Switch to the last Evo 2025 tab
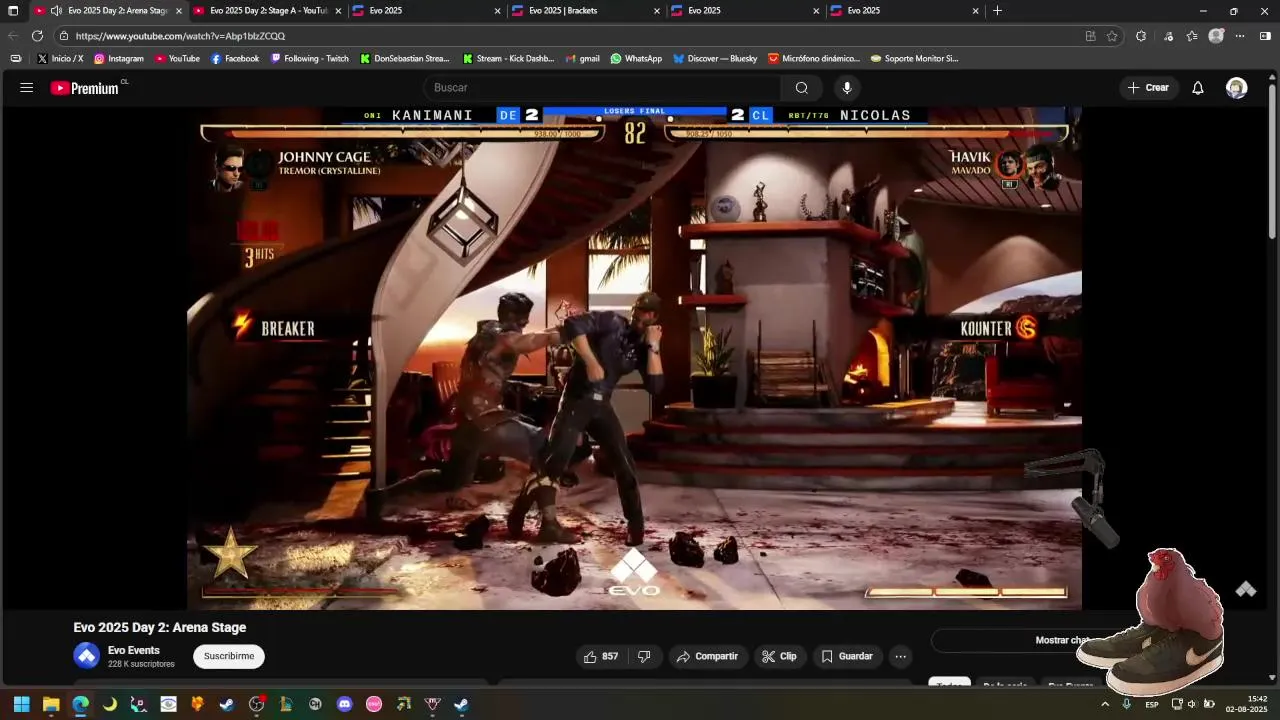The width and height of the screenshot is (1280, 720). click(904, 11)
